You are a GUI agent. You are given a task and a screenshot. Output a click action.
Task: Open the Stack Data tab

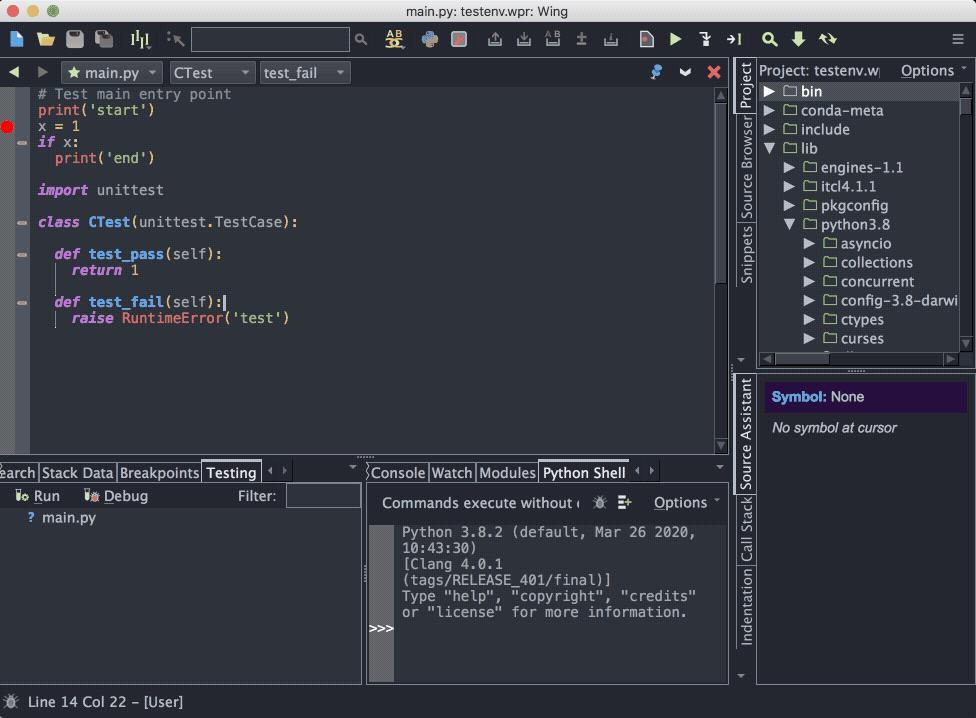[x=77, y=473]
